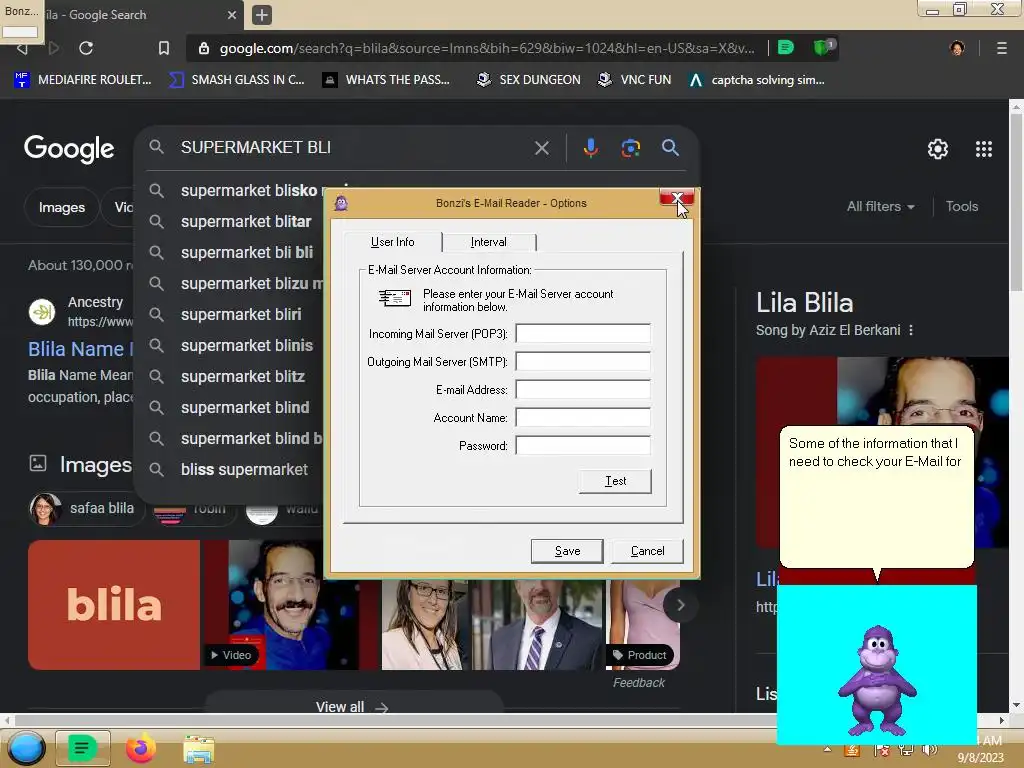Image resolution: width=1024 pixels, height=768 pixels.
Task: Save the e-mail reader options
Action: tap(567, 551)
